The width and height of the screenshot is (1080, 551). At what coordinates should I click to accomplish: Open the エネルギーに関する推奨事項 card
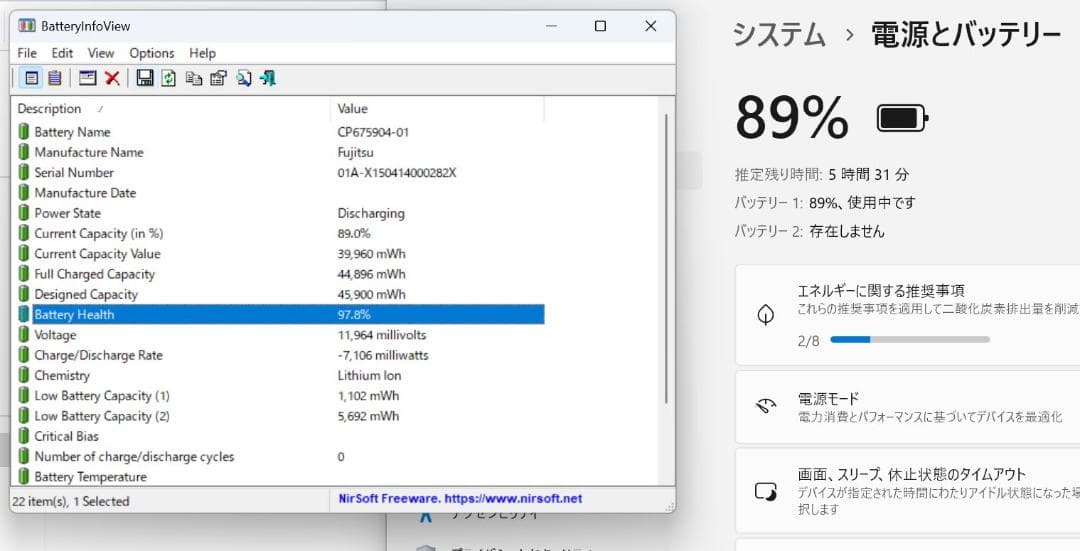tap(907, 315)
